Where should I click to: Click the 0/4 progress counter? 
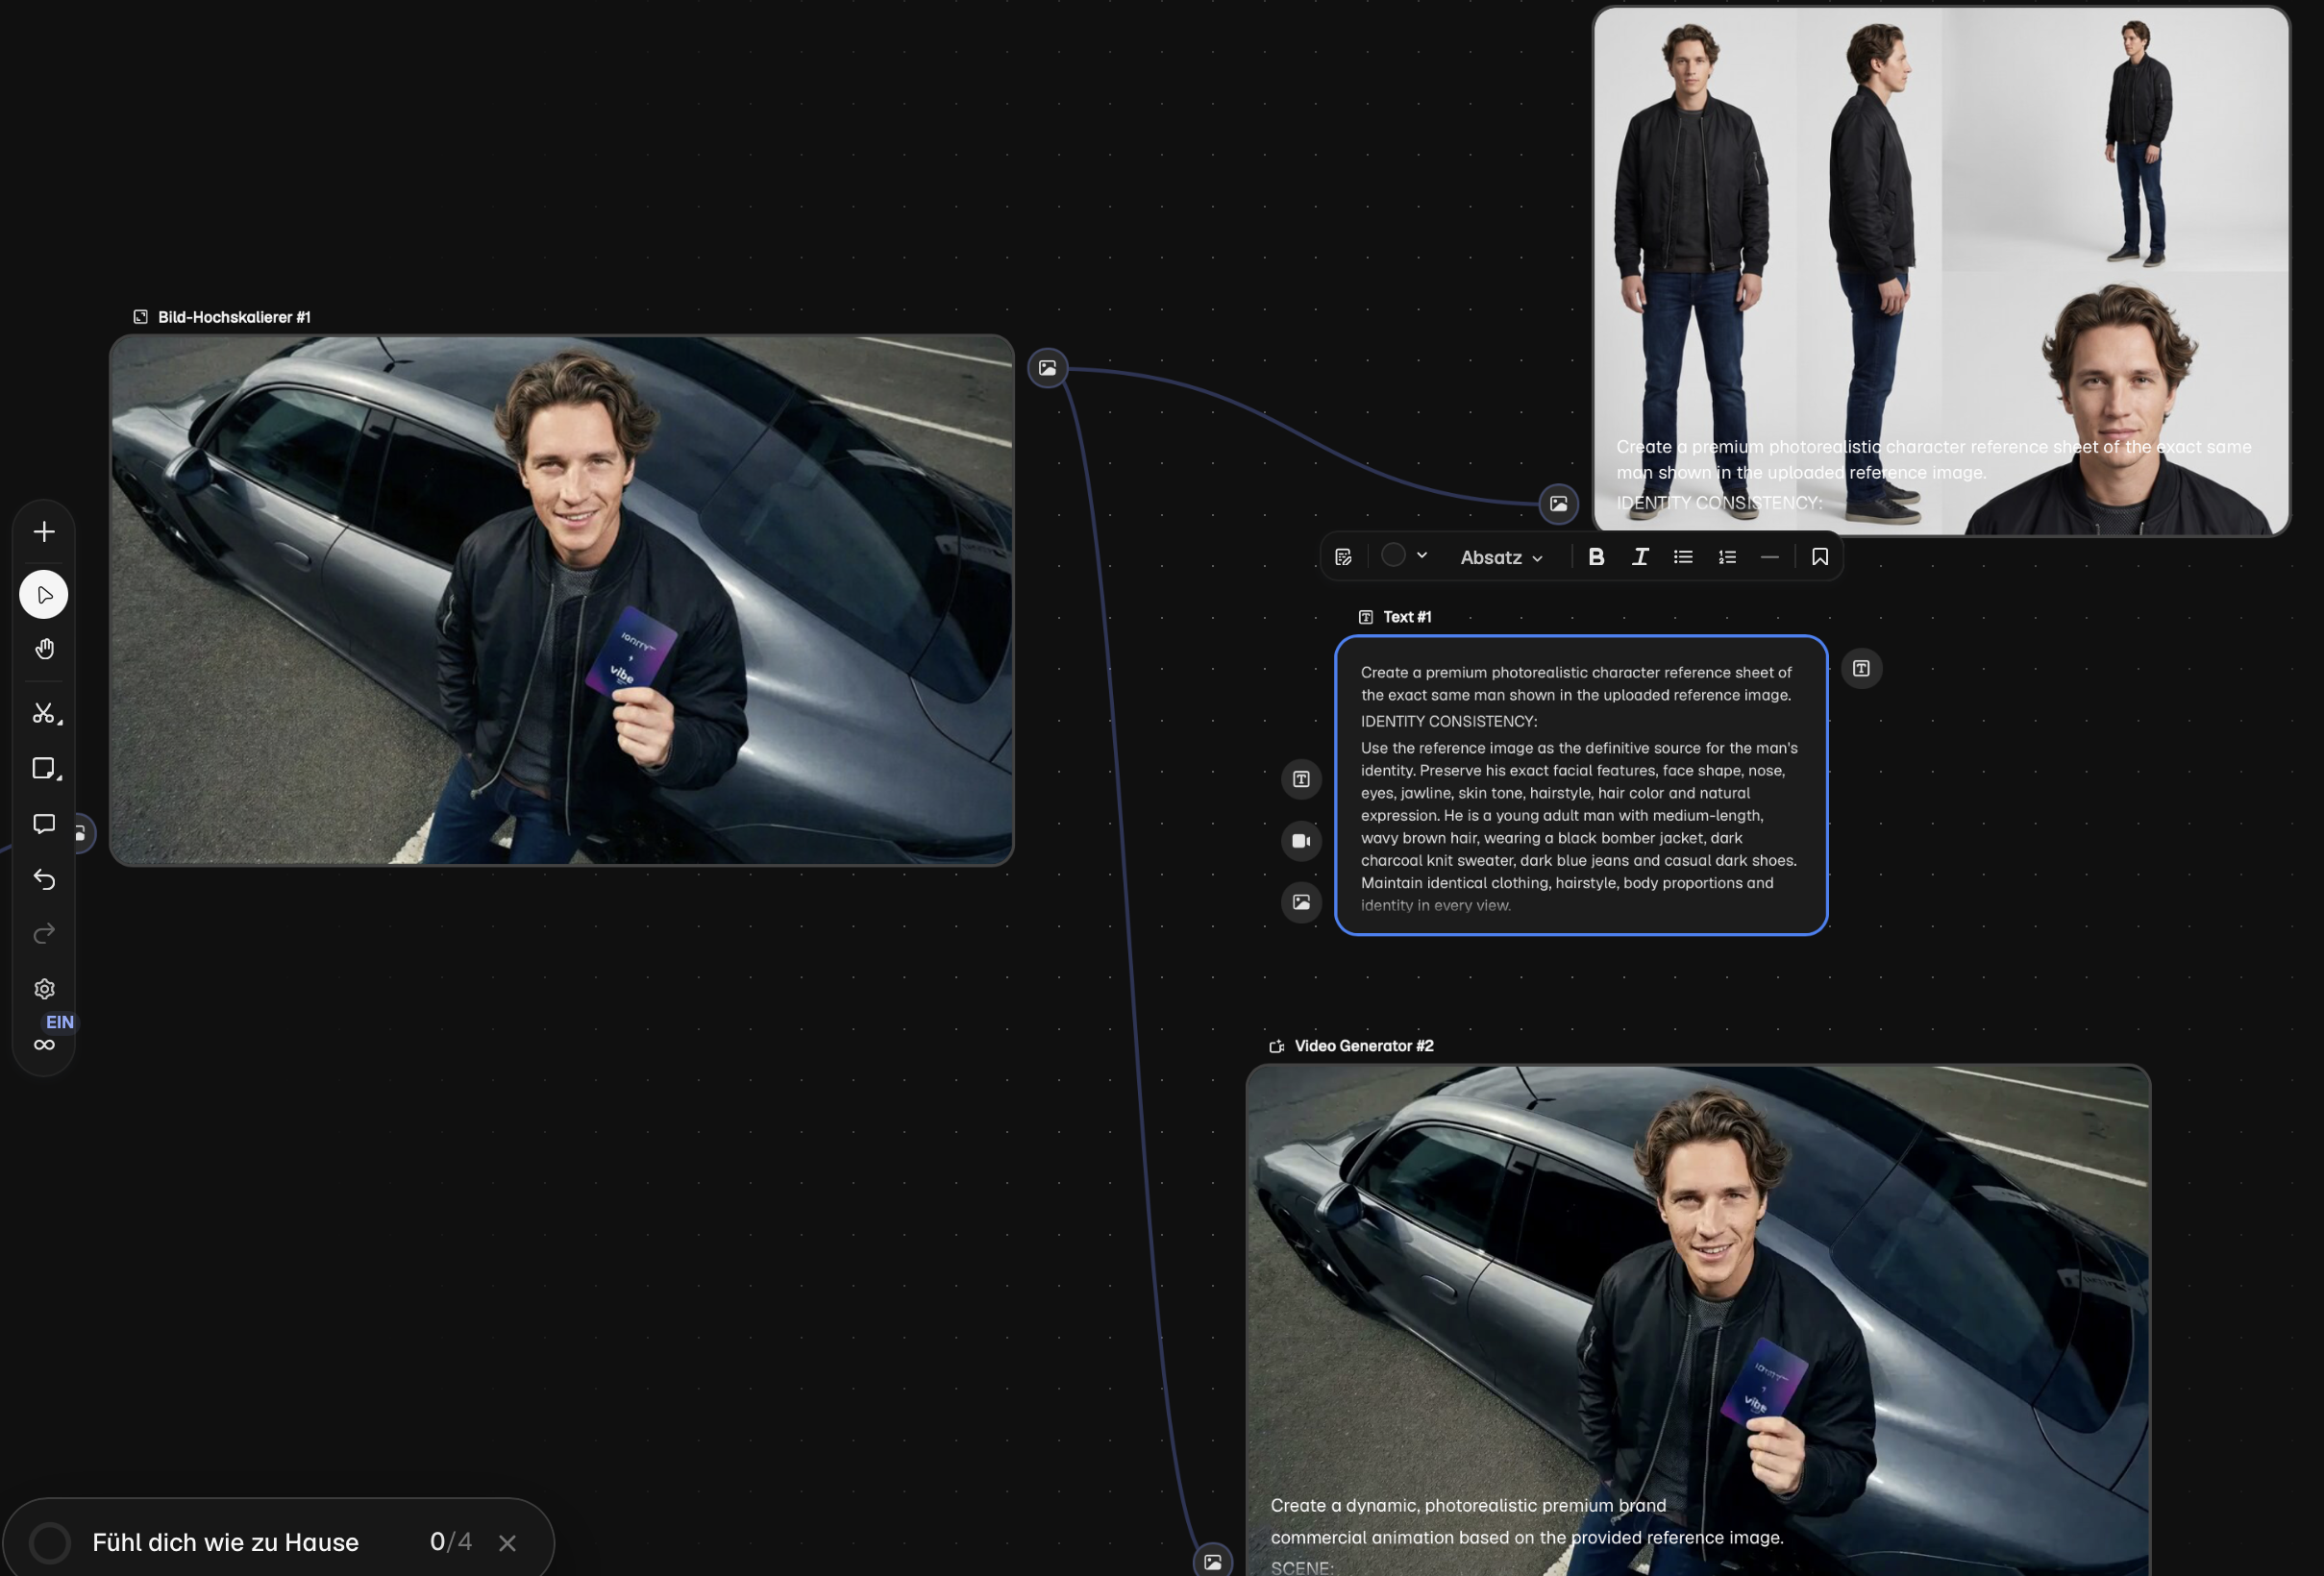point(450,1542)
